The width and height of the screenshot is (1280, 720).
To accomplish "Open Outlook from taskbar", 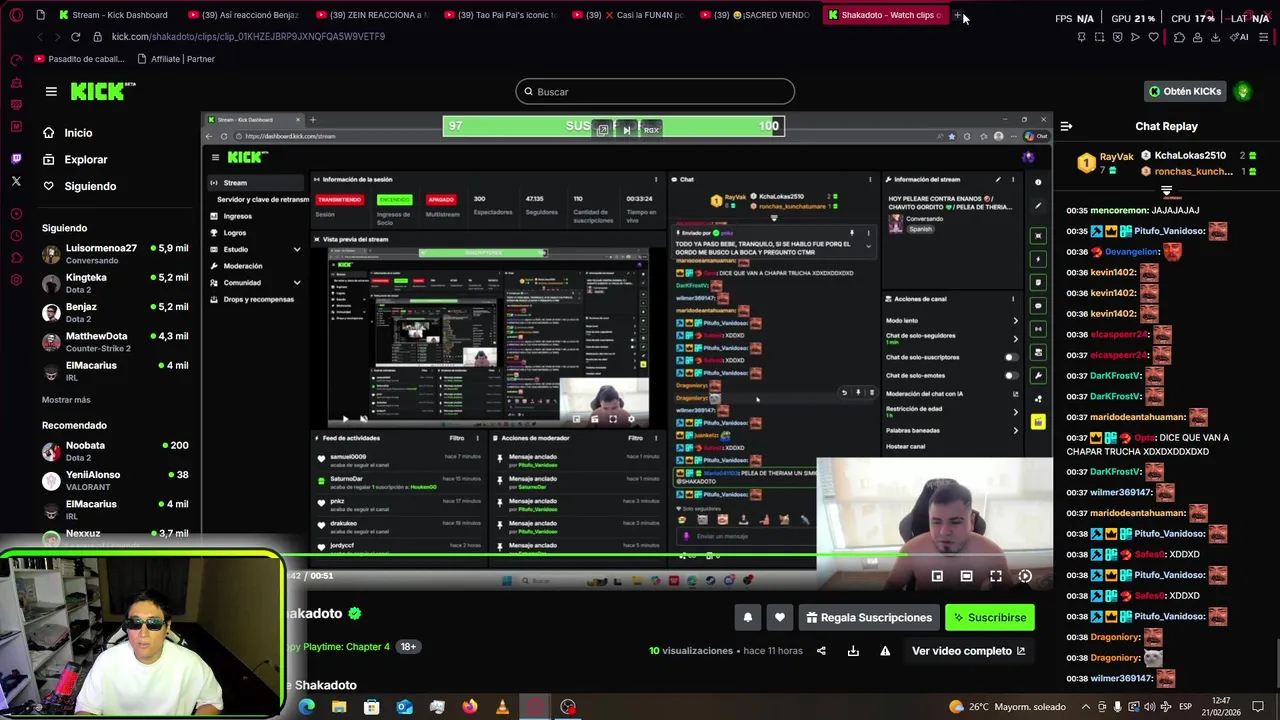I will tap(404, 707).
